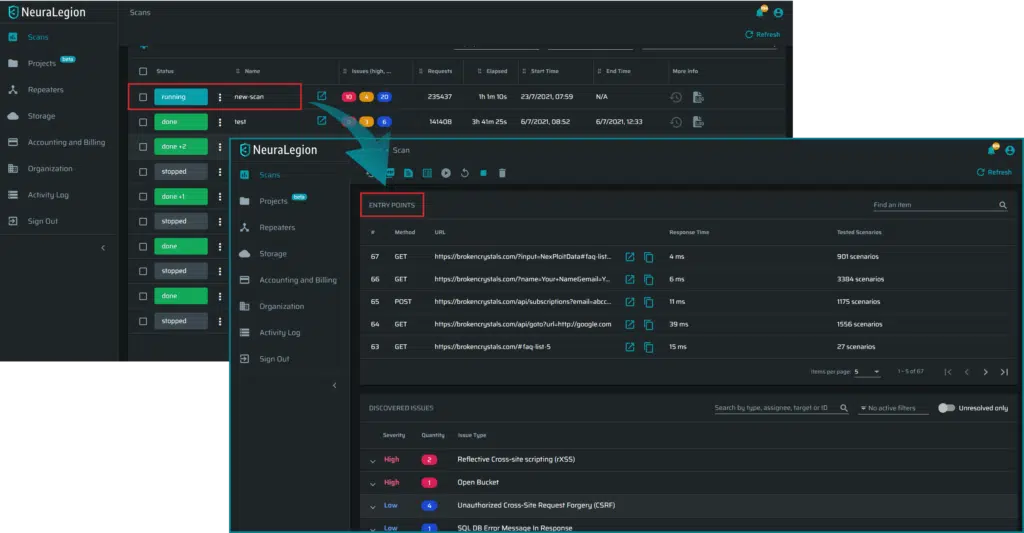Open report document icon for new-scan row
The height and width of the screenshot is (533, 1024).
[698, 97]
